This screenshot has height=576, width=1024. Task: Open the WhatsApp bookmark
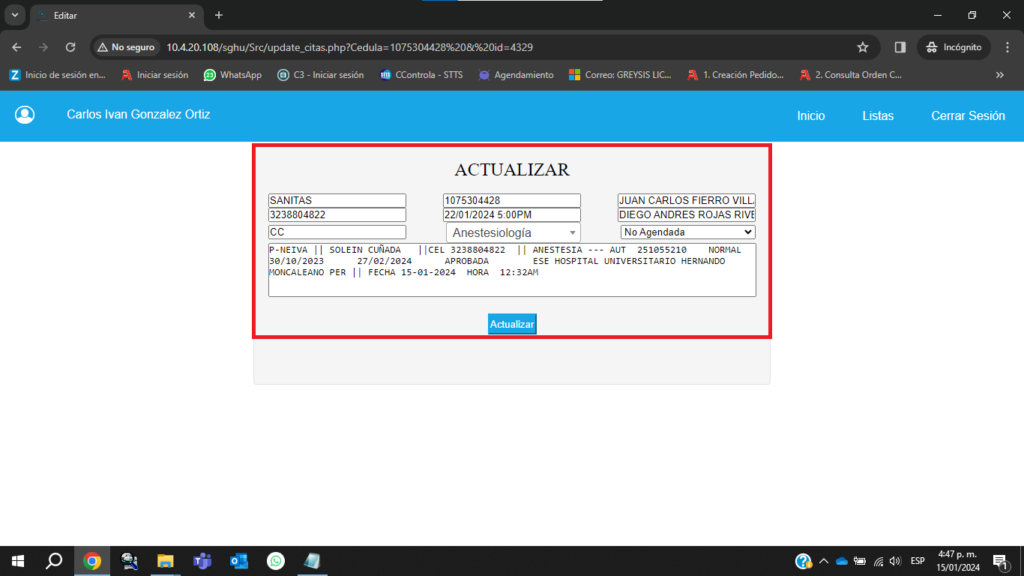click(232, 75)
